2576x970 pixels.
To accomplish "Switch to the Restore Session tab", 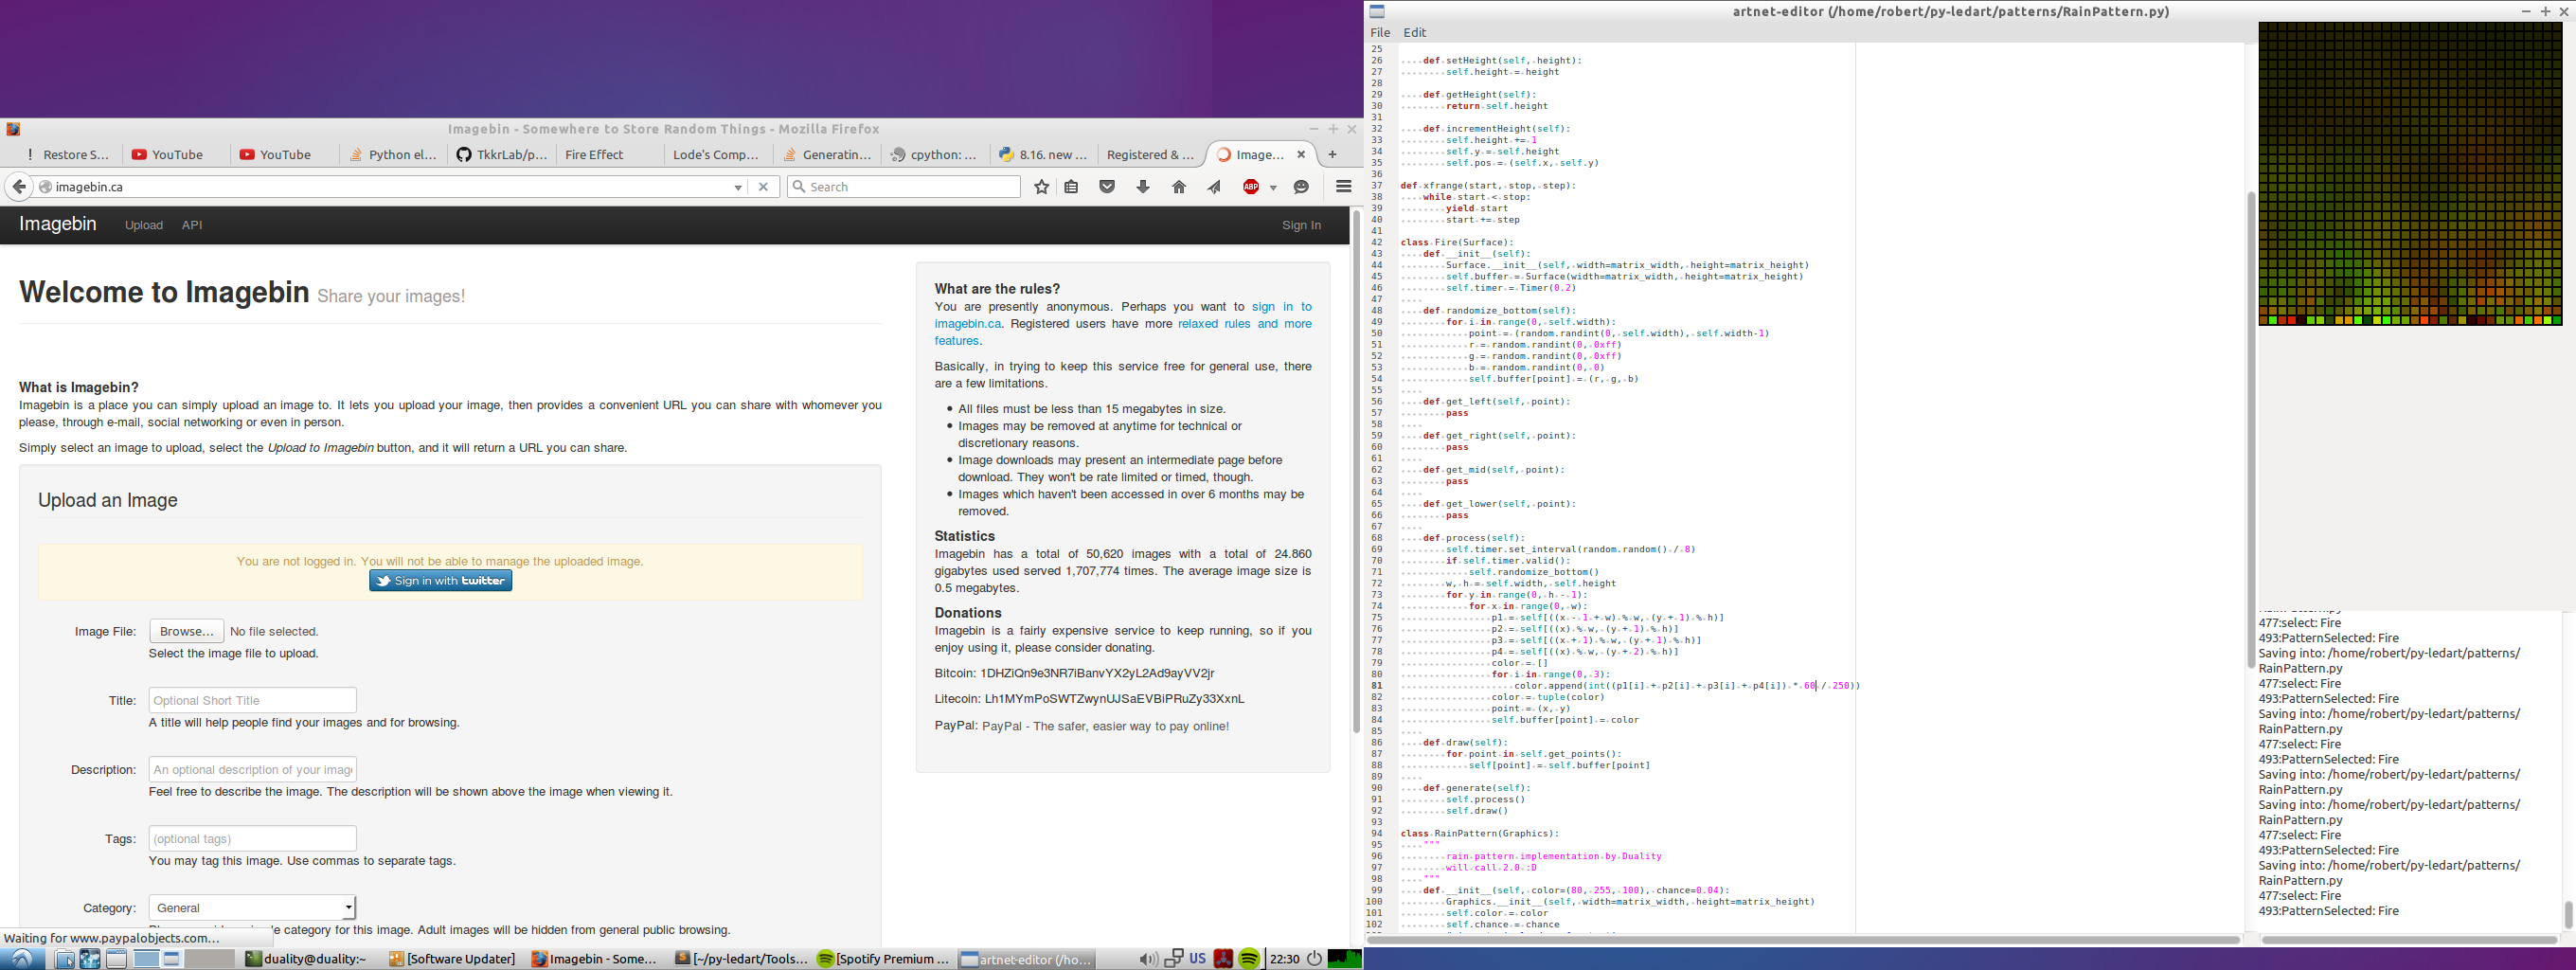I will pyautogui.click(x=68, y=155).
